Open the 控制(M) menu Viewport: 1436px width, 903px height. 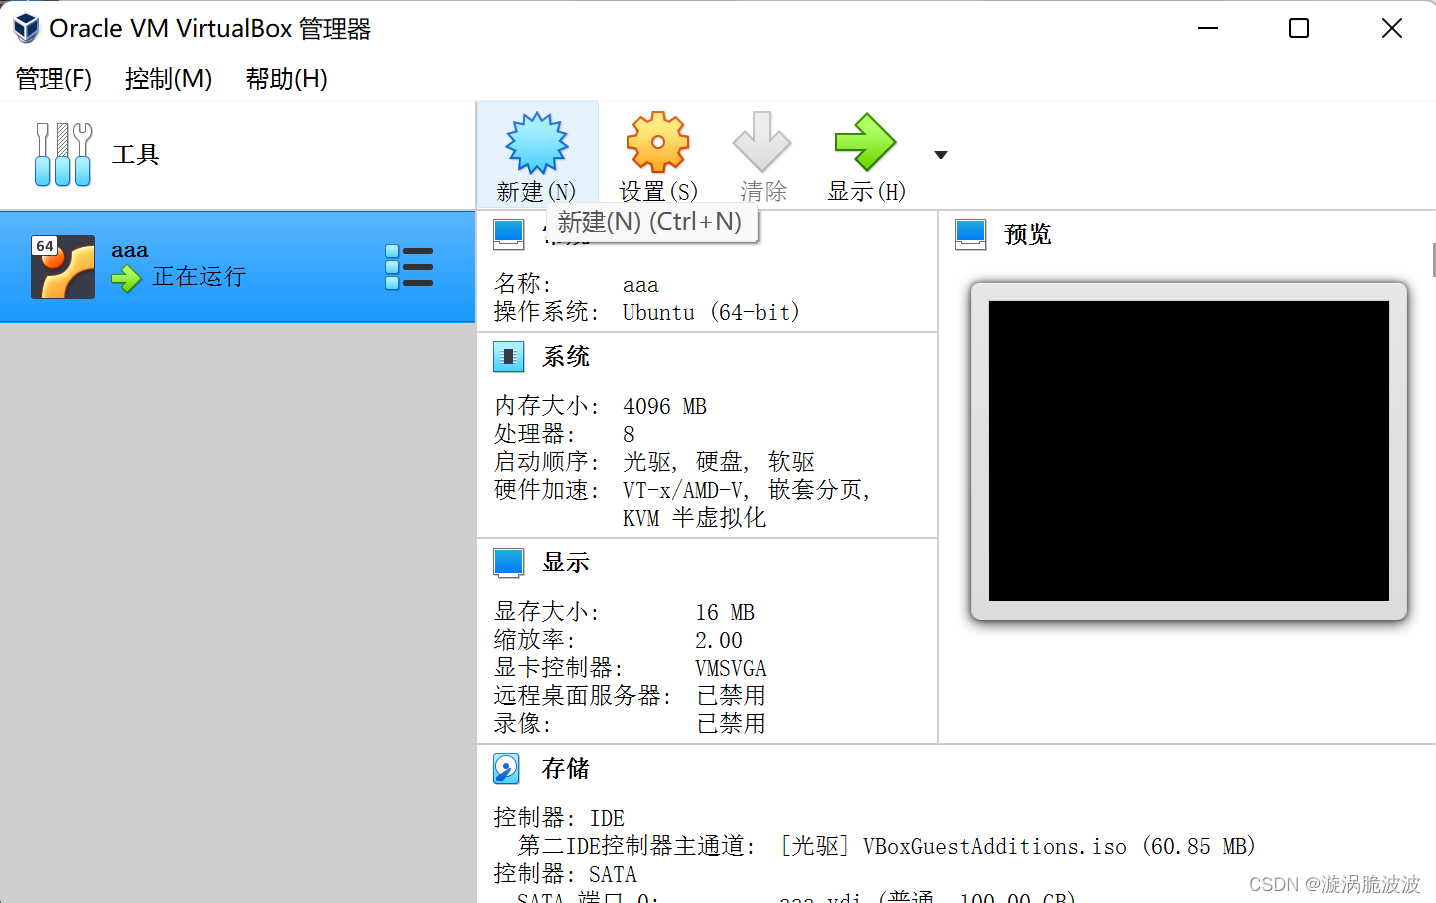(x=169, y=79)
